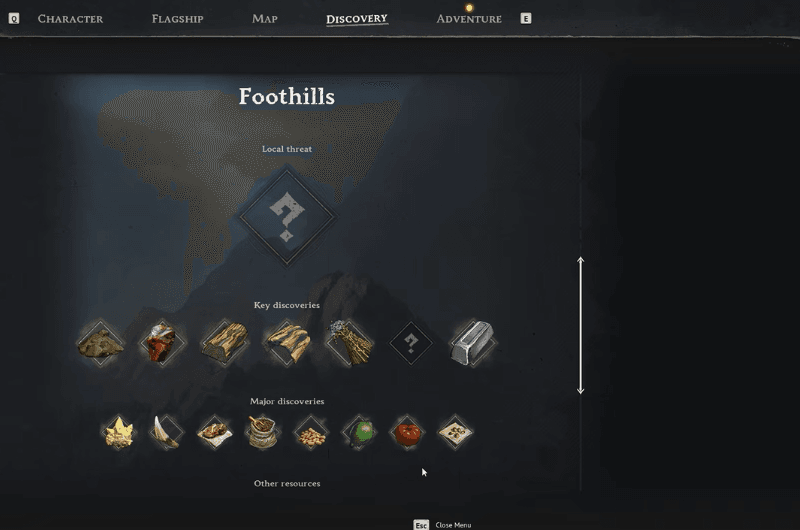Select the brown ore rock discovery
Screen dimensions: 800x530
coord(100,343)
